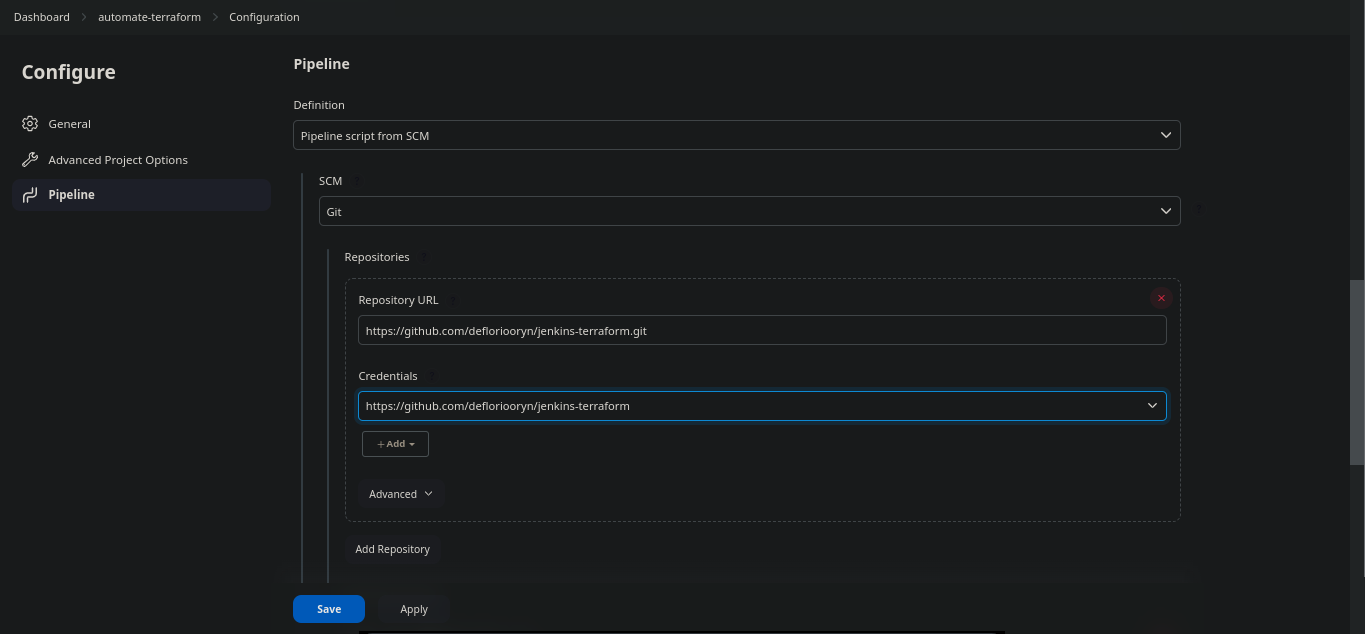The image size is (1365, 634).
Task: Show help for Repository URL
Action: (x=453, y=300)
